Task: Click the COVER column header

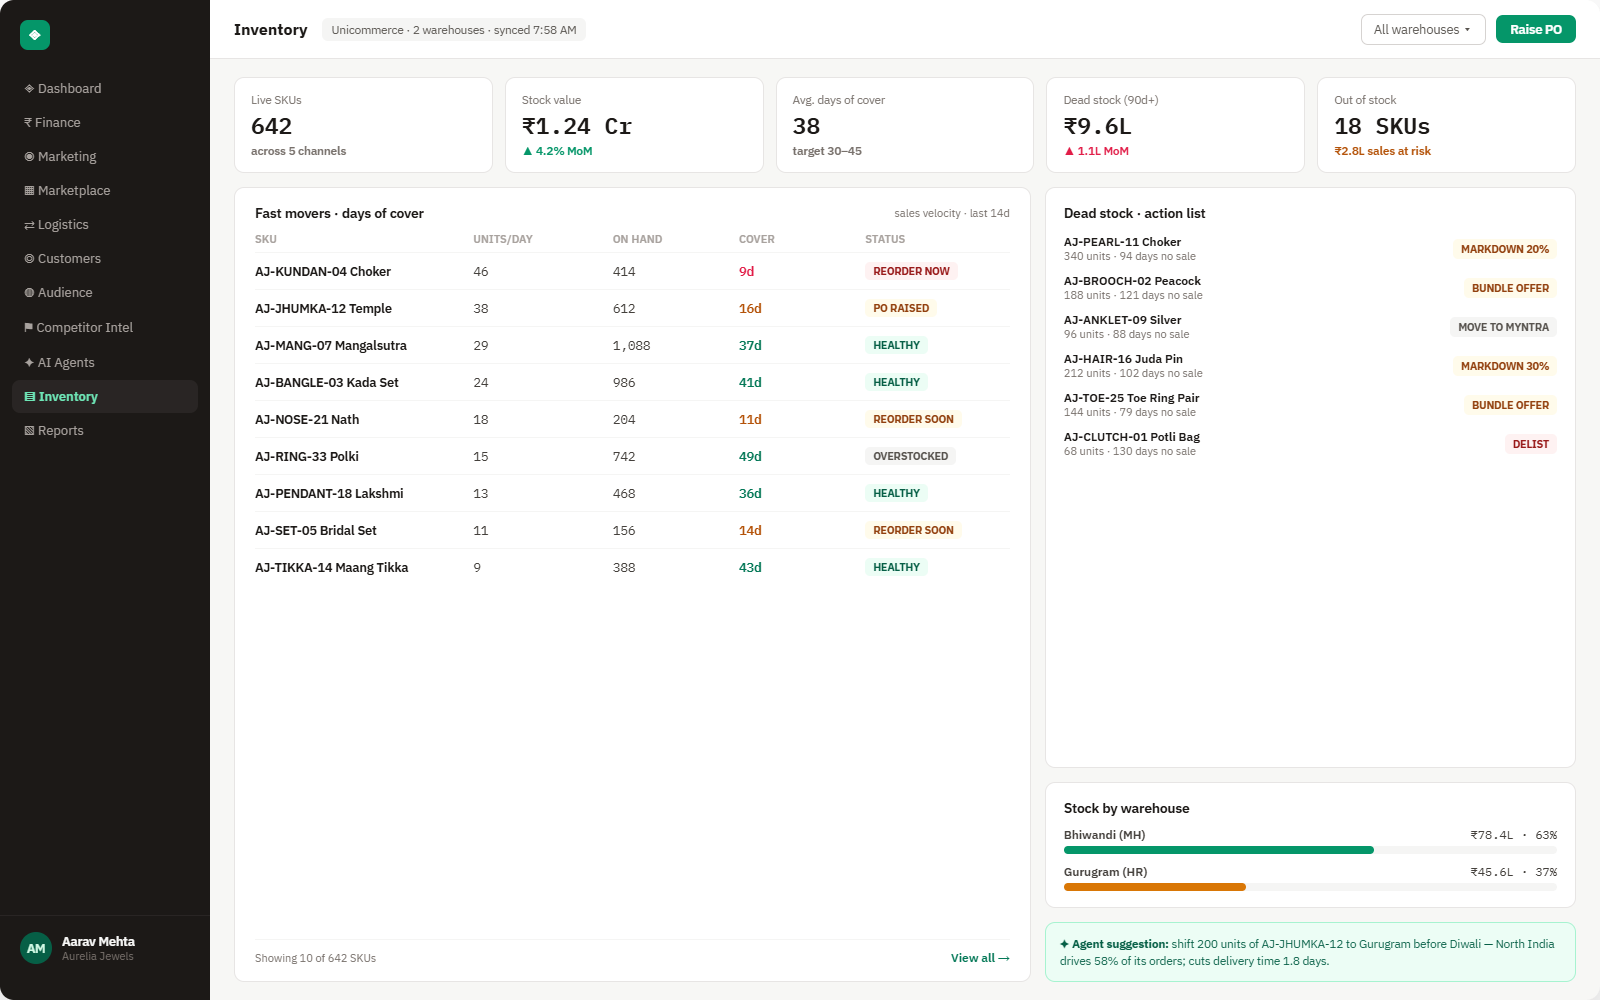Action: [757, 240]
